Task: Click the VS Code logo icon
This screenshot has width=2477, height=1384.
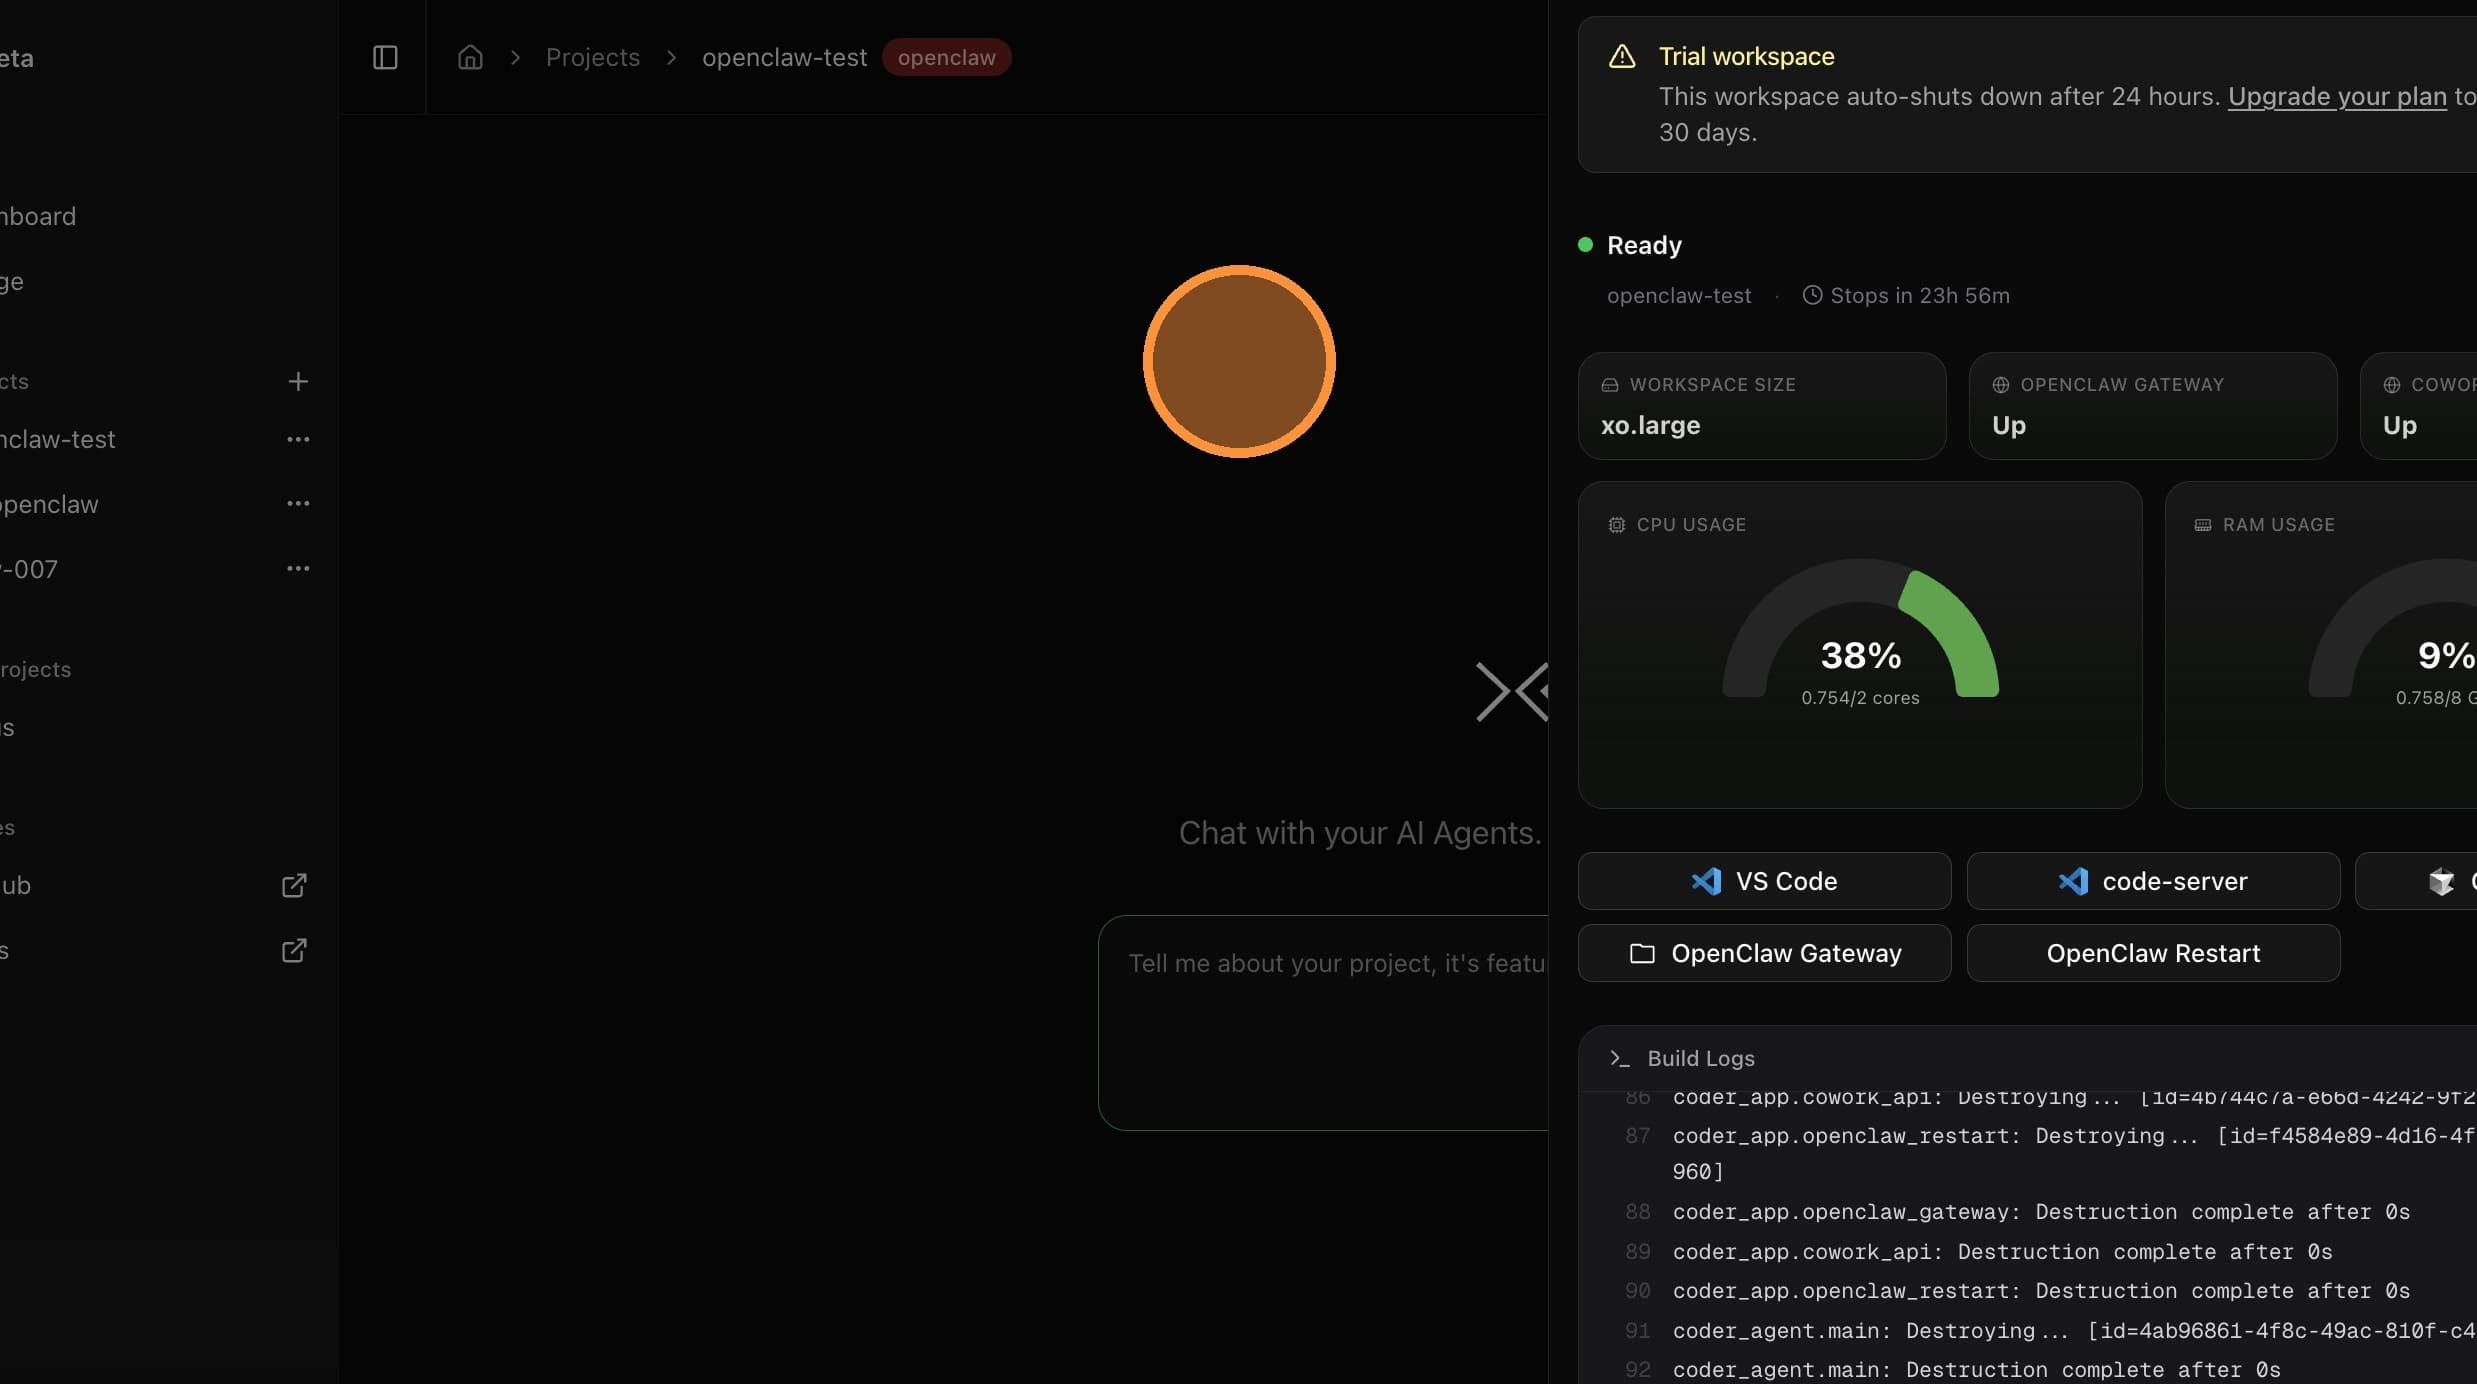Action: [1706, 881]
